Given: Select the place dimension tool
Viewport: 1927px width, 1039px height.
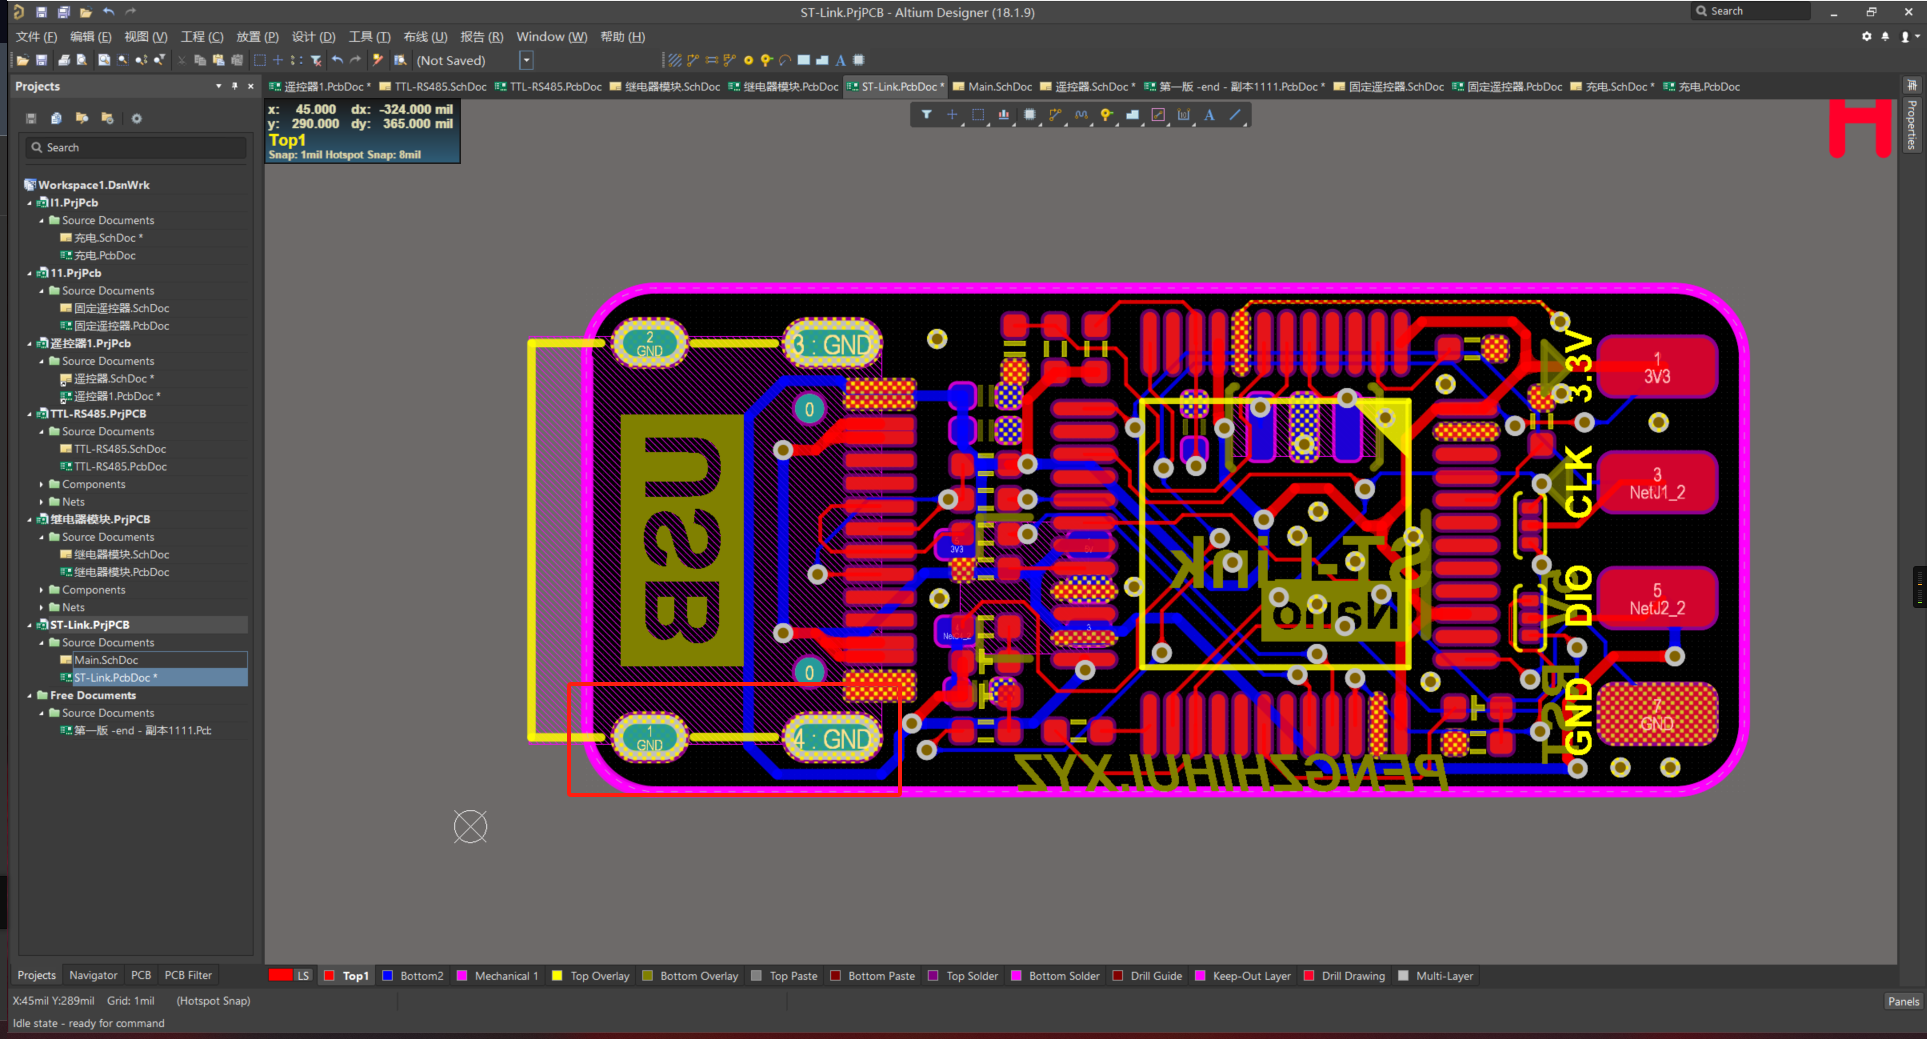Looking at the screenshot, I should (1183, 115).
